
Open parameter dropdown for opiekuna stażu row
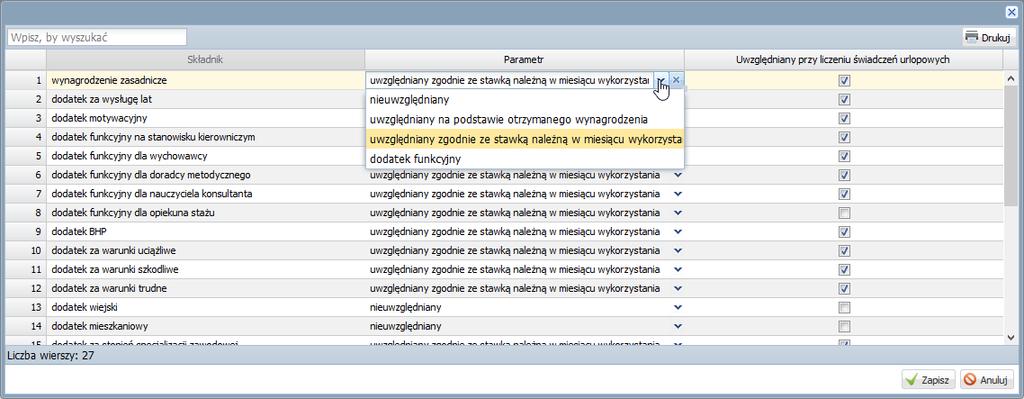coord(677,213)
